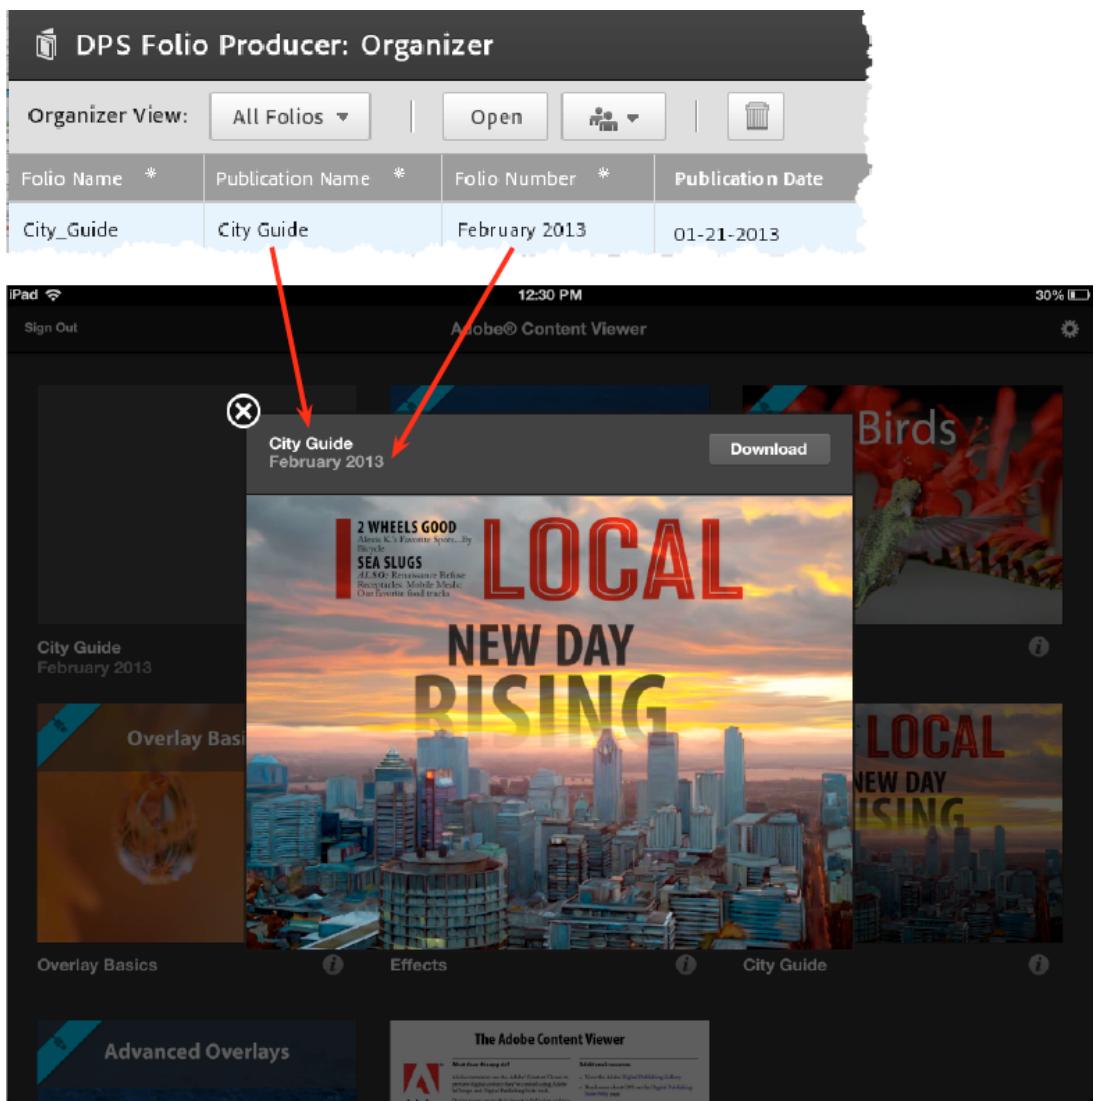
Task: Click the DPS Folio Producer logo icon
Action: point(46,44)
